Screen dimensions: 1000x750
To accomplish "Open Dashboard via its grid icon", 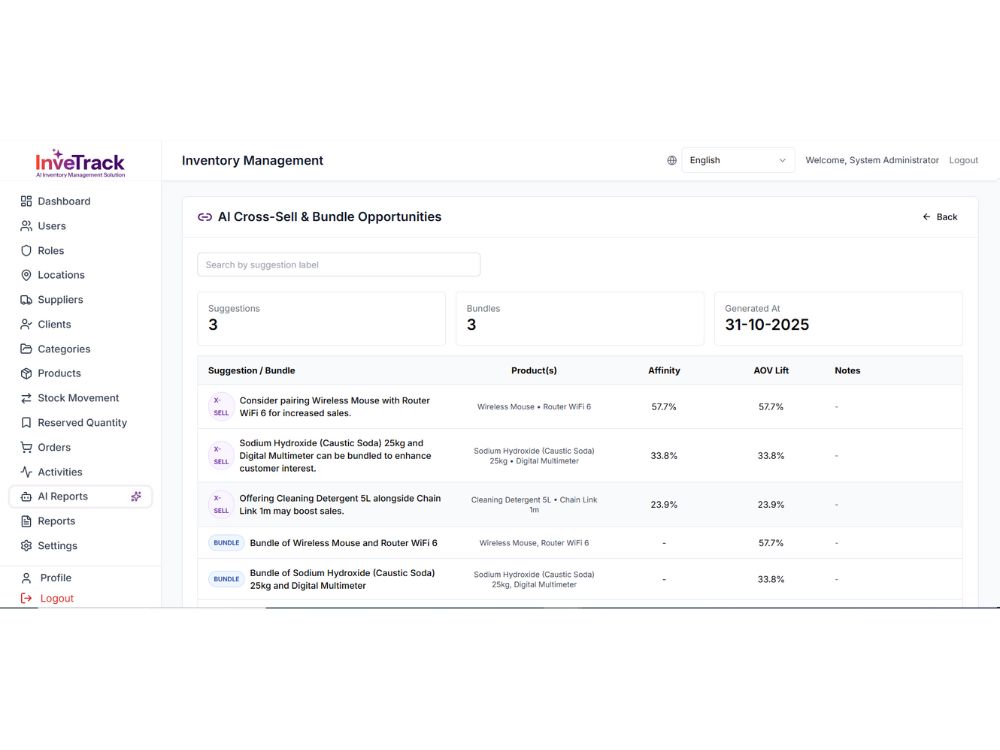I will pos(26,202).
